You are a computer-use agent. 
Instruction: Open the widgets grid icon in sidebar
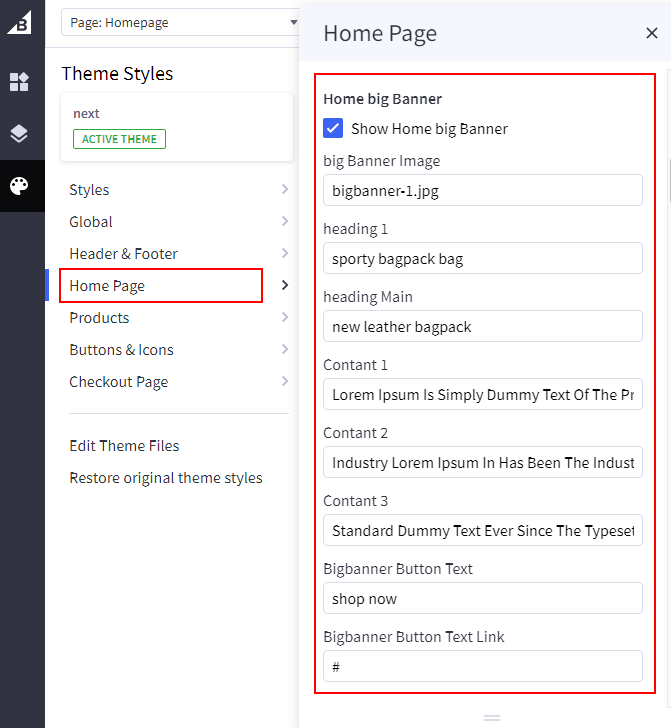click(x=19, y=82)
